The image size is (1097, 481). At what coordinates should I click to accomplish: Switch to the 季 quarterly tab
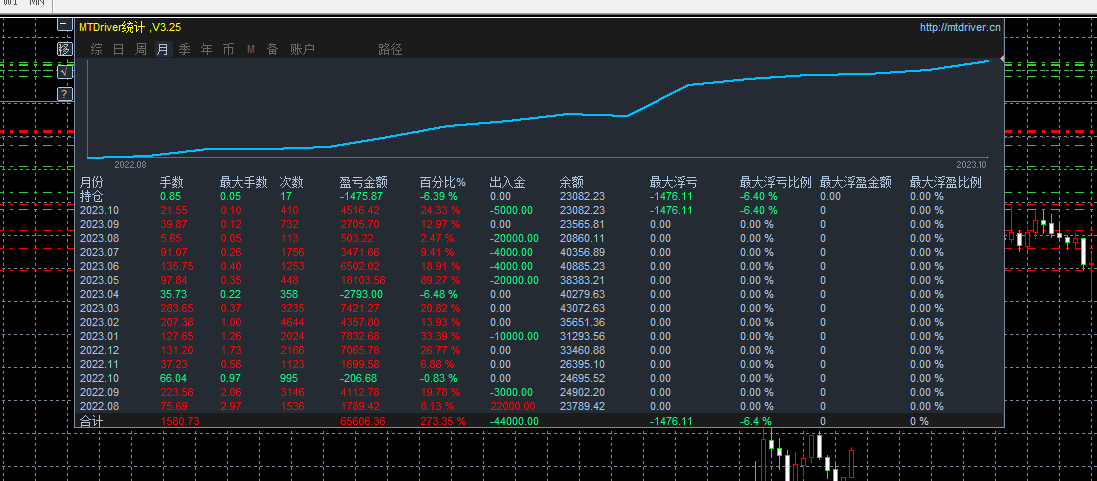coord(185,49)
